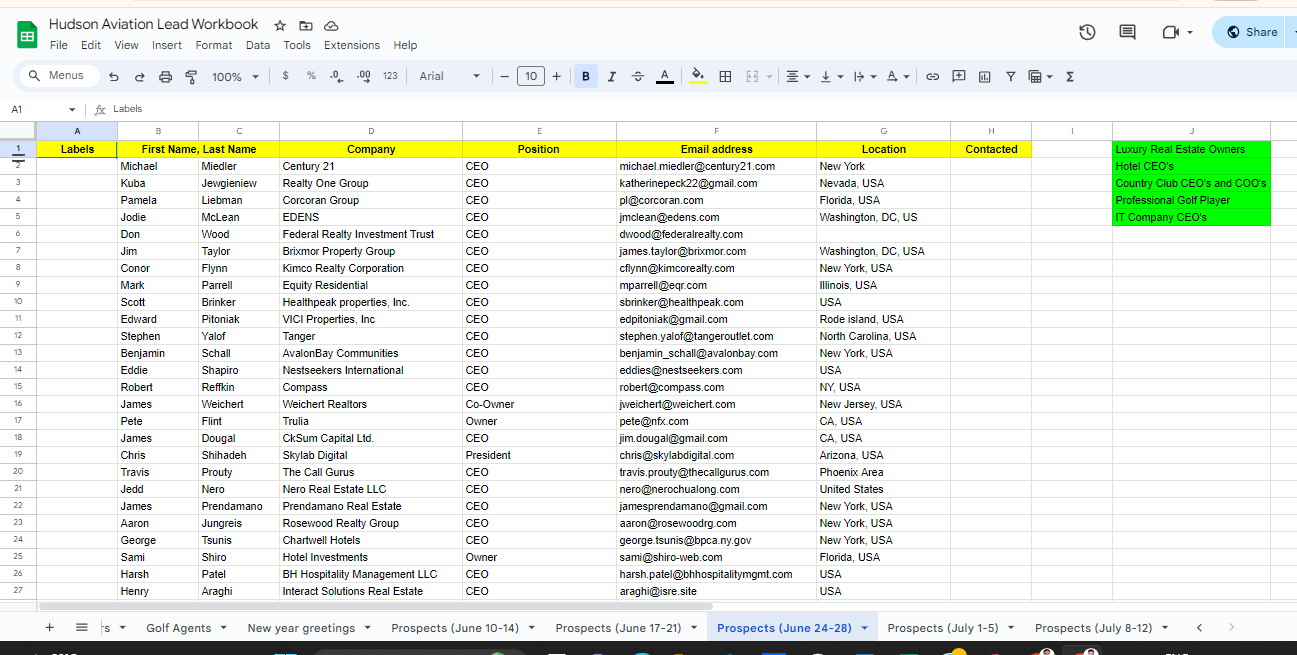Switch to Prospects (July 1-5) tab

coord(943,628)
